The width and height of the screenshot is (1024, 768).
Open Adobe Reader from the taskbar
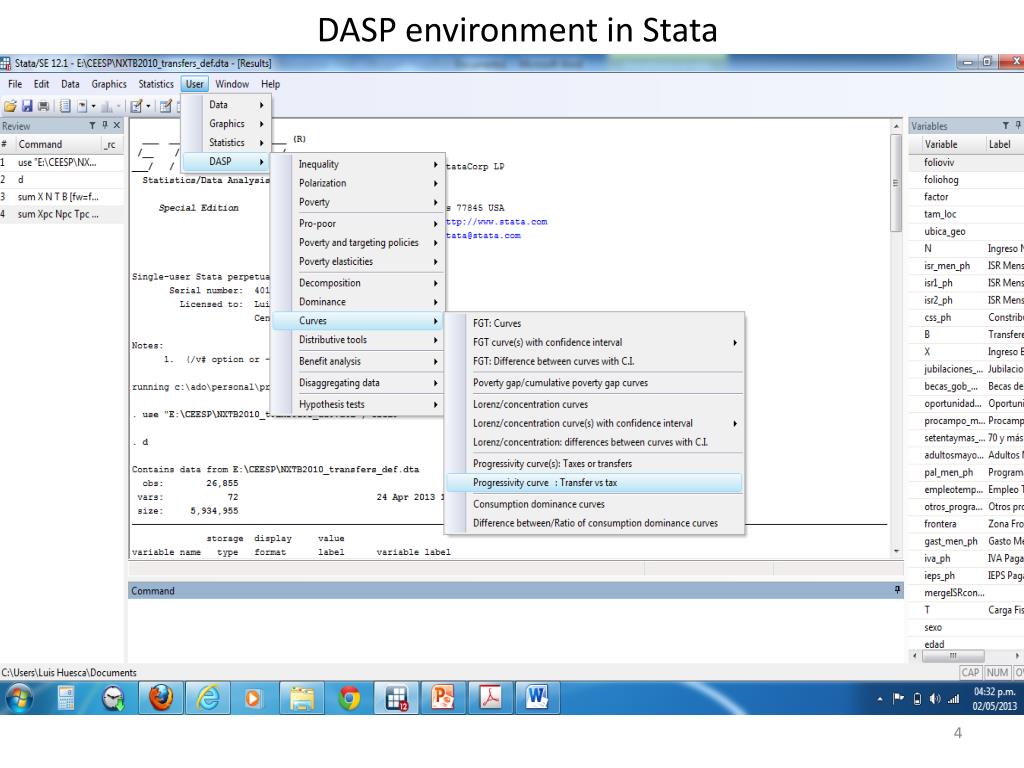(490, 698)
